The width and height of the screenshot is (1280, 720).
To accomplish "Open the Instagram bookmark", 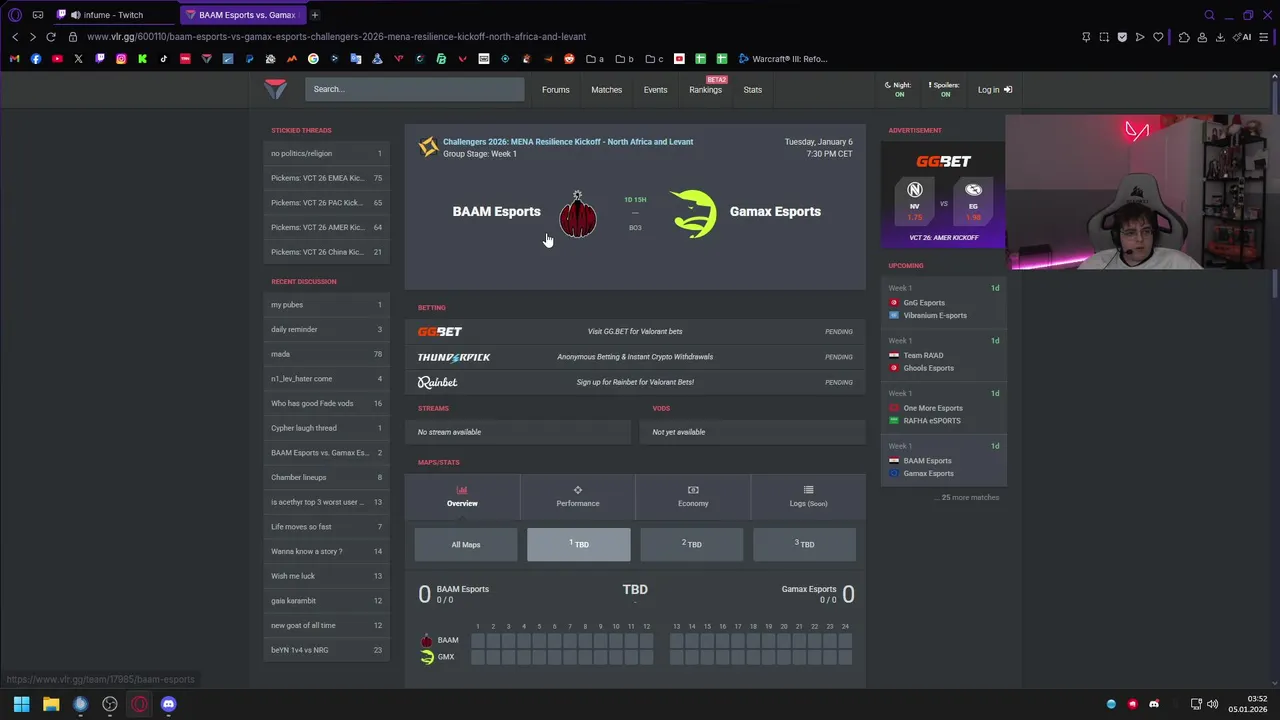I will (121, 59).
